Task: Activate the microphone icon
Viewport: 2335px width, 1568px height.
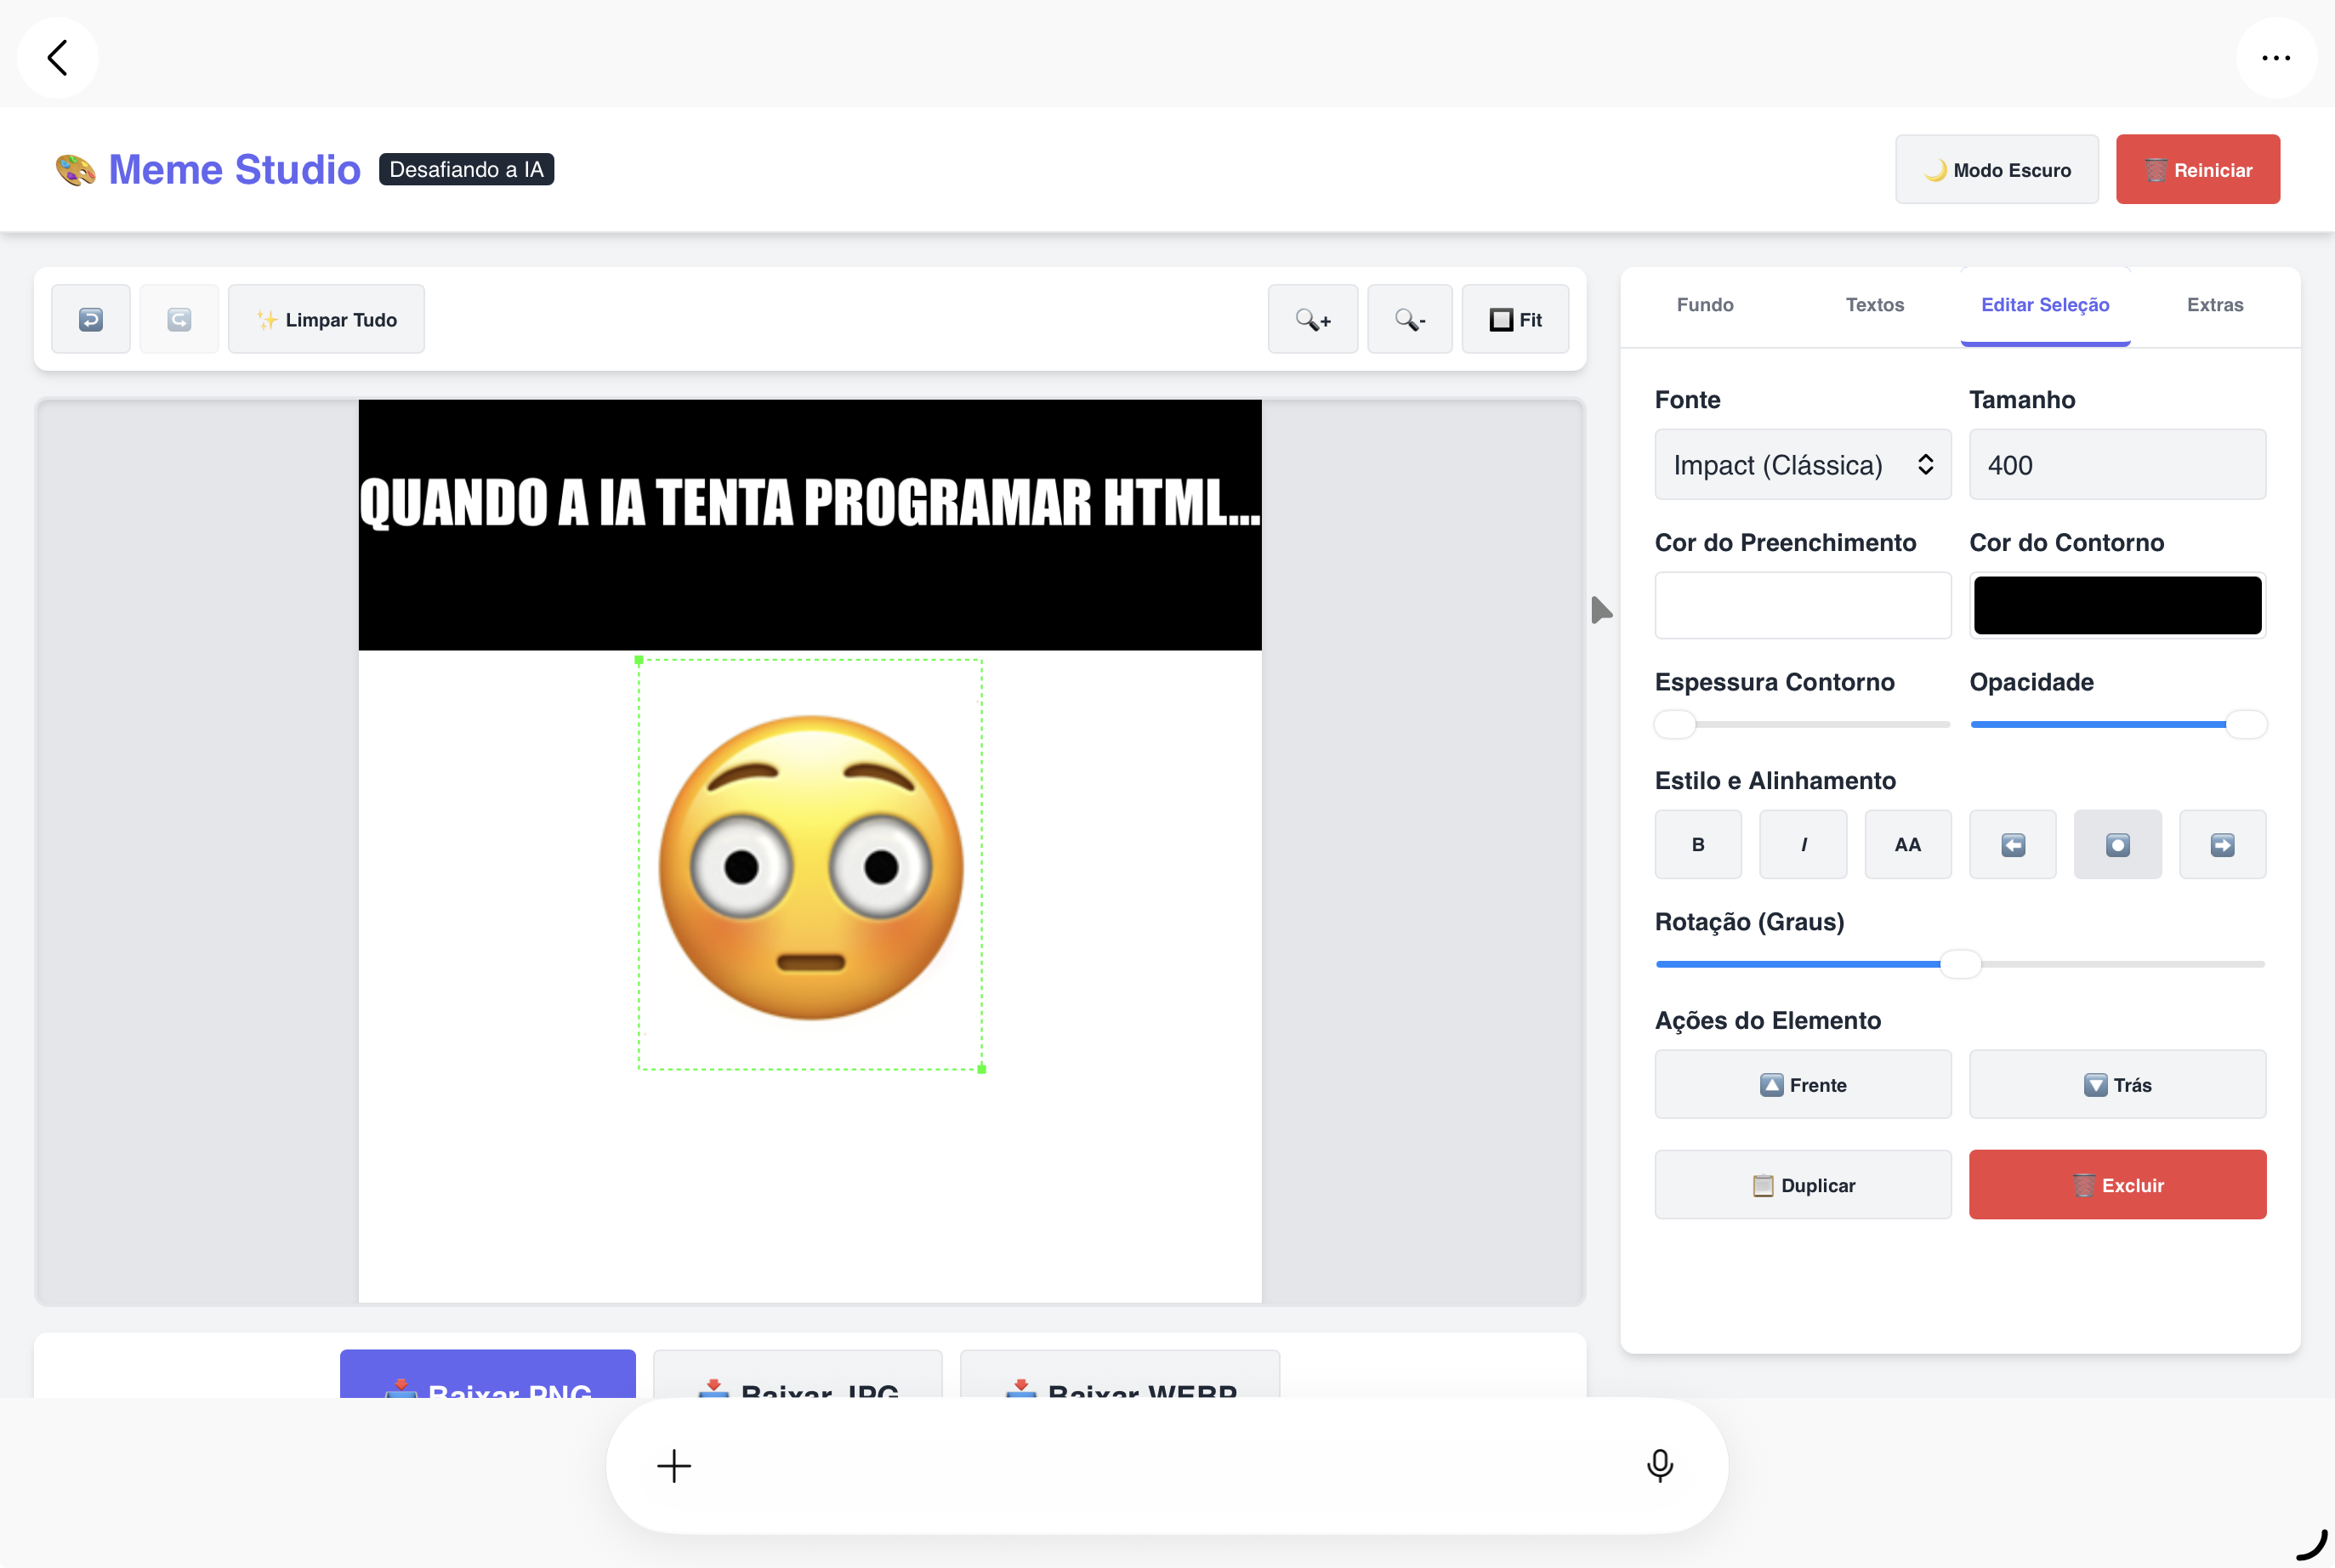Action: pyautogui.click(x=1660, y=1466)
